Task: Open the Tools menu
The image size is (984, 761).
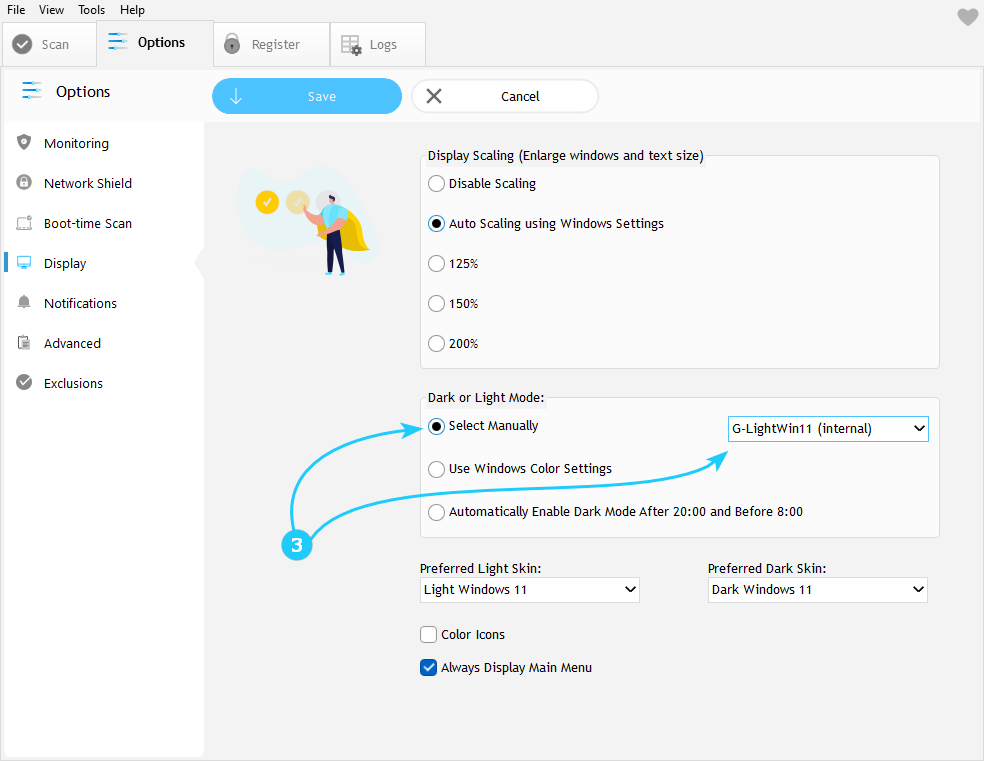Action: tap(91, 10)
